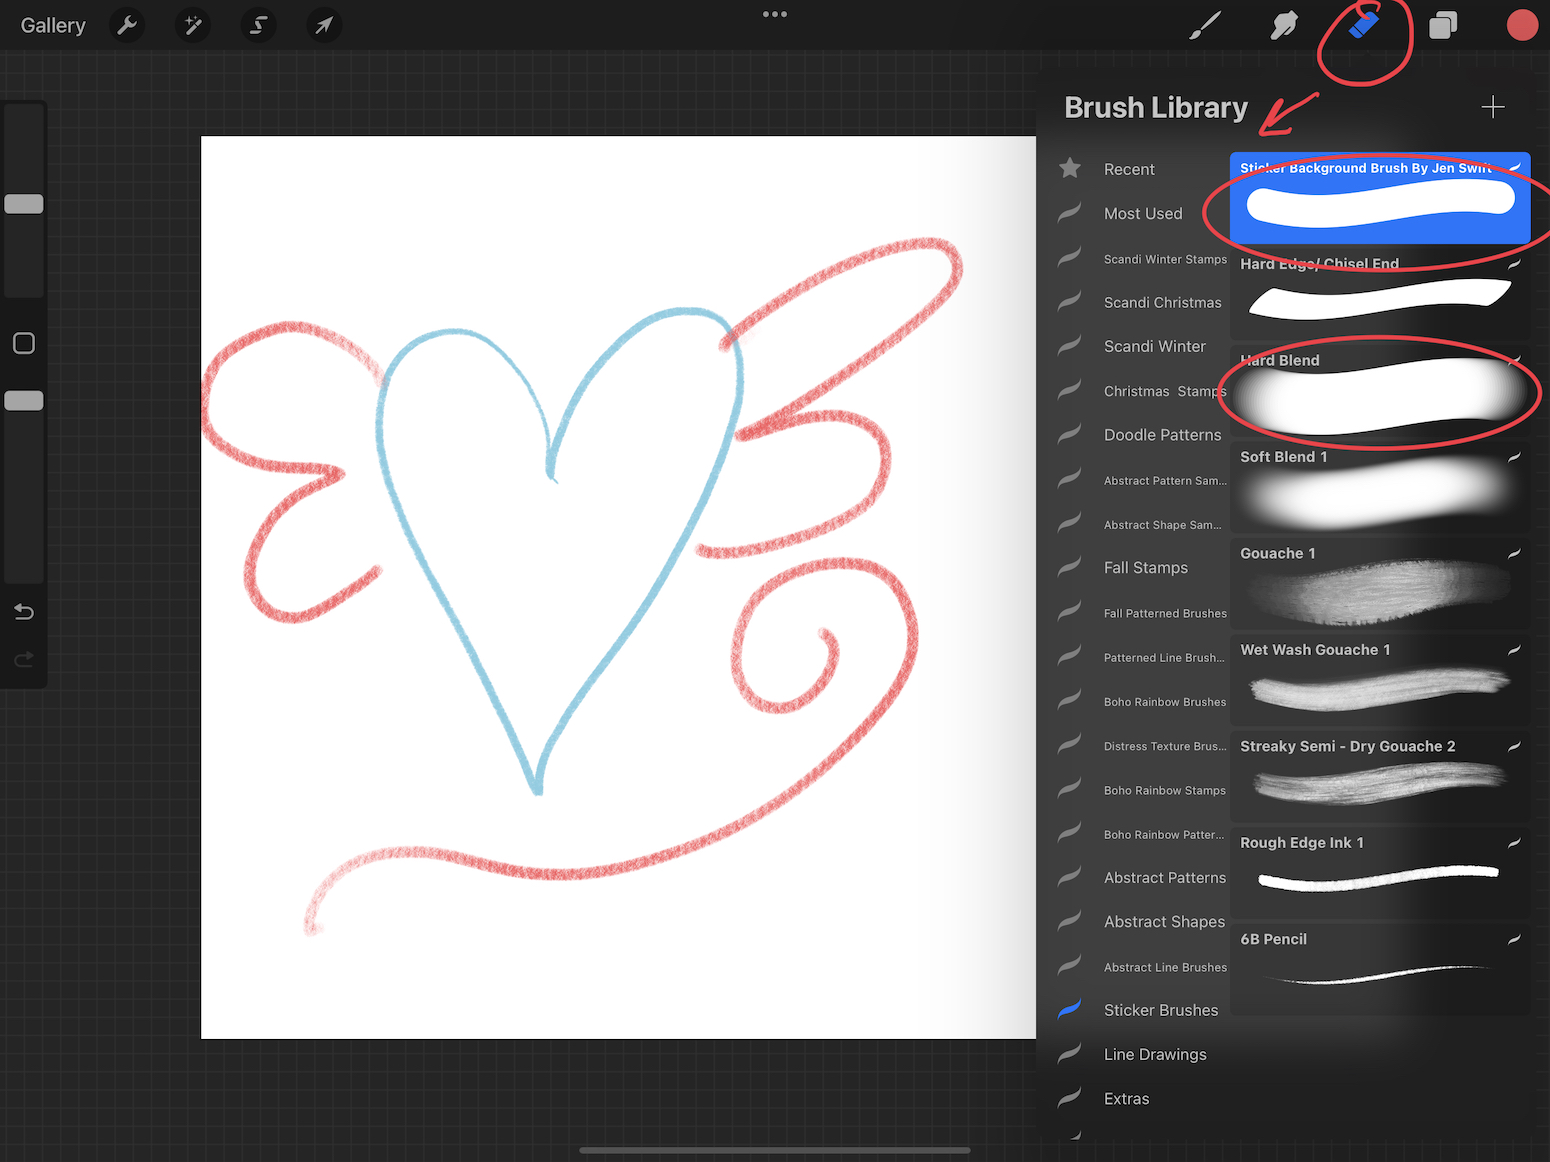Open the Doodle Patterns brush set

[x=1162, y=434]
